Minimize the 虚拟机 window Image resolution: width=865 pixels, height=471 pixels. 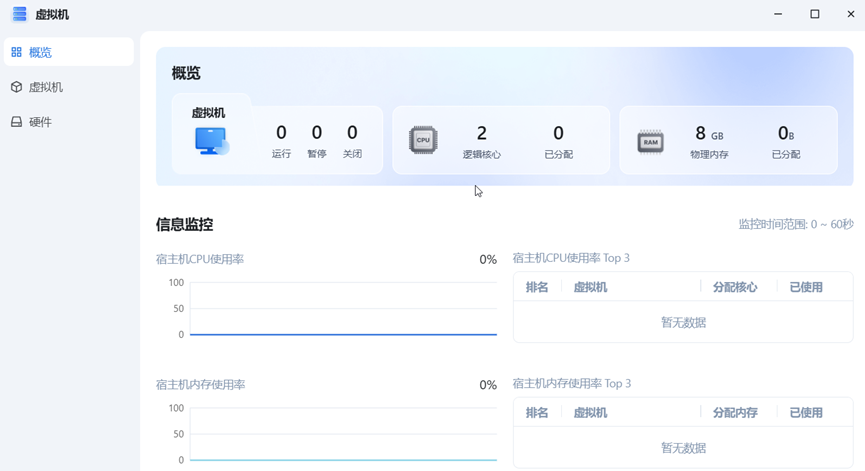778,14
